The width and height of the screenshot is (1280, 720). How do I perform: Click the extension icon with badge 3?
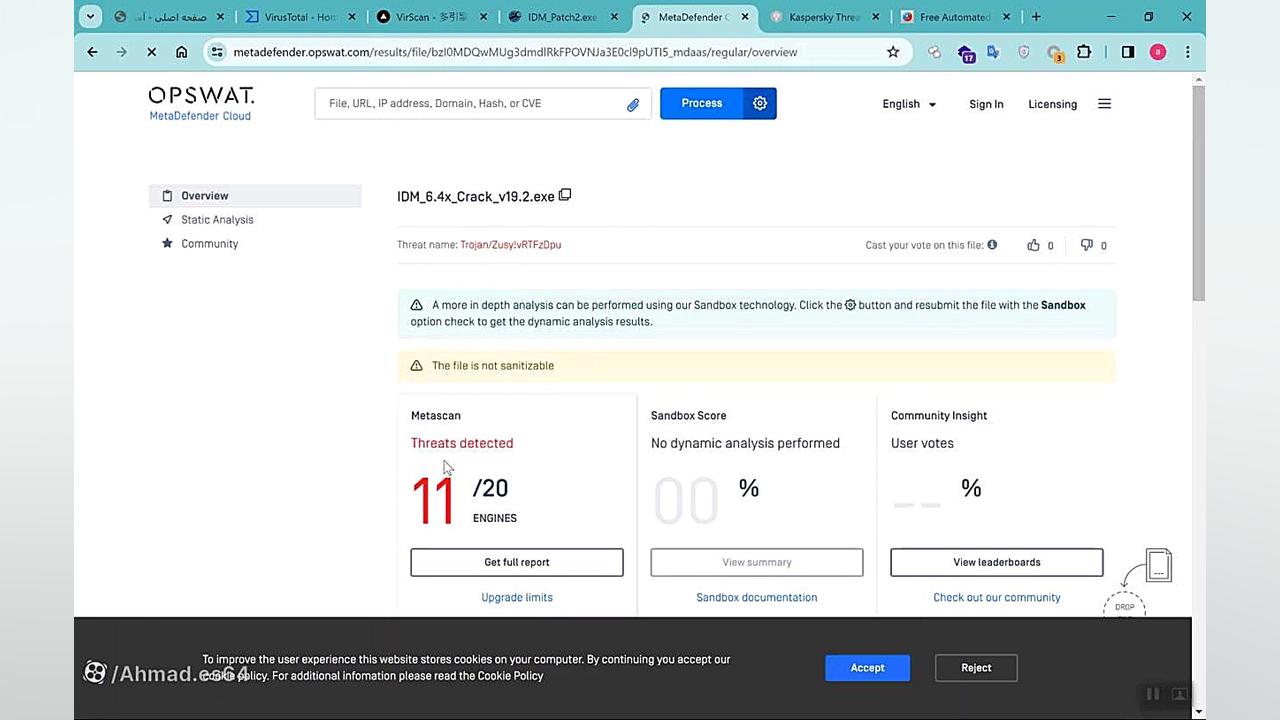coord(1054,53)
